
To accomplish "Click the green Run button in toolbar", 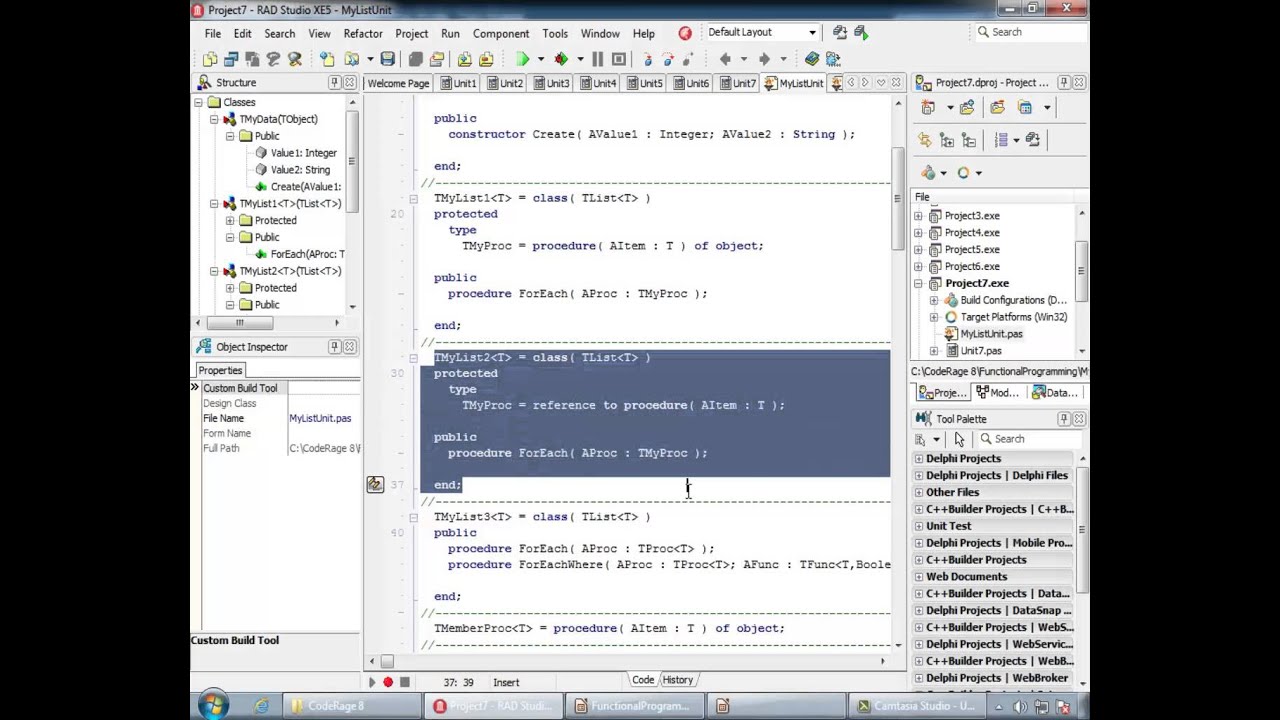I will pyautogui.click(x=522, y=59).
